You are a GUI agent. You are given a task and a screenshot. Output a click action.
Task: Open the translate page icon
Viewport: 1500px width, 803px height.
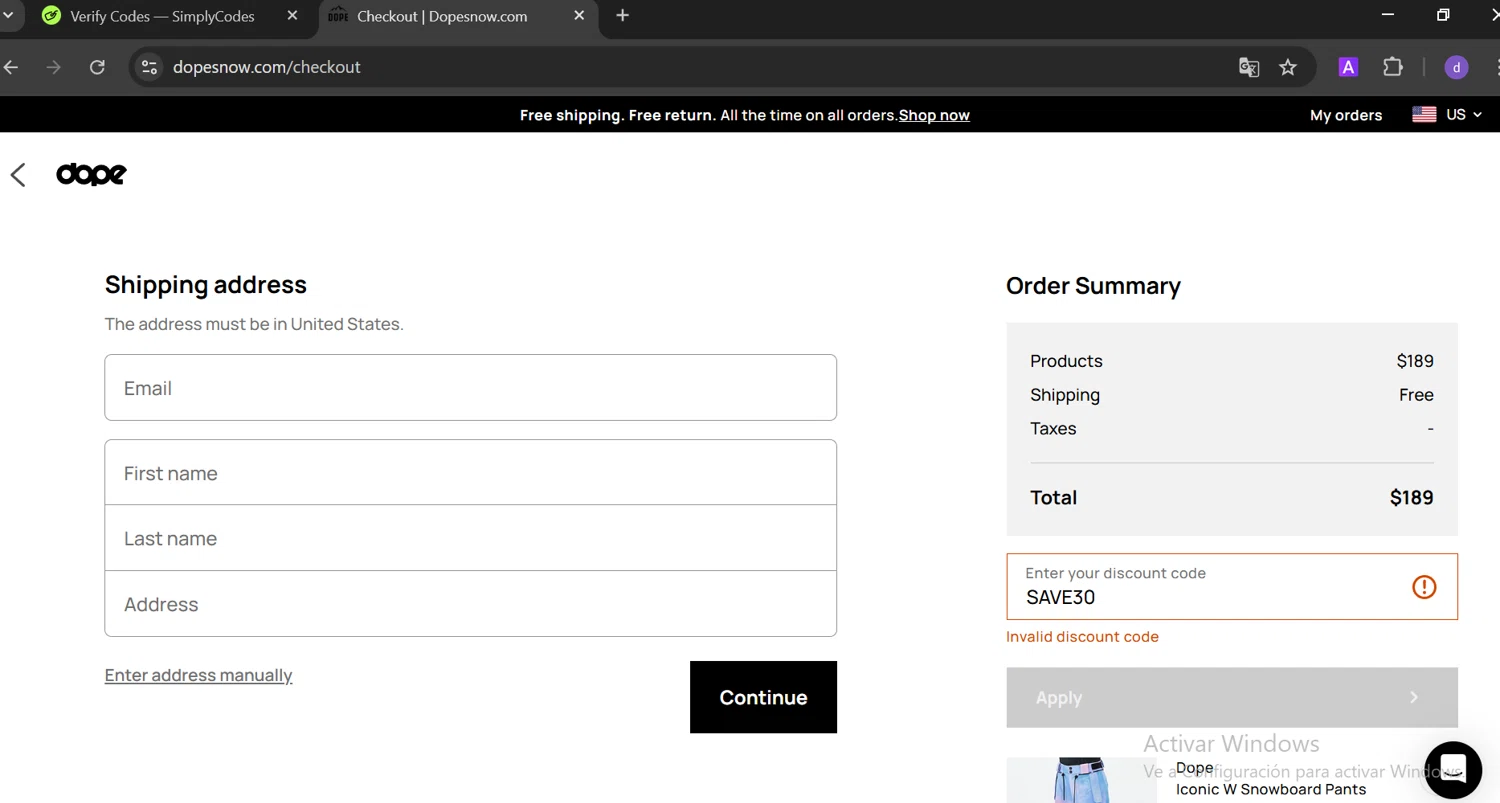[x=1249, y=67]
